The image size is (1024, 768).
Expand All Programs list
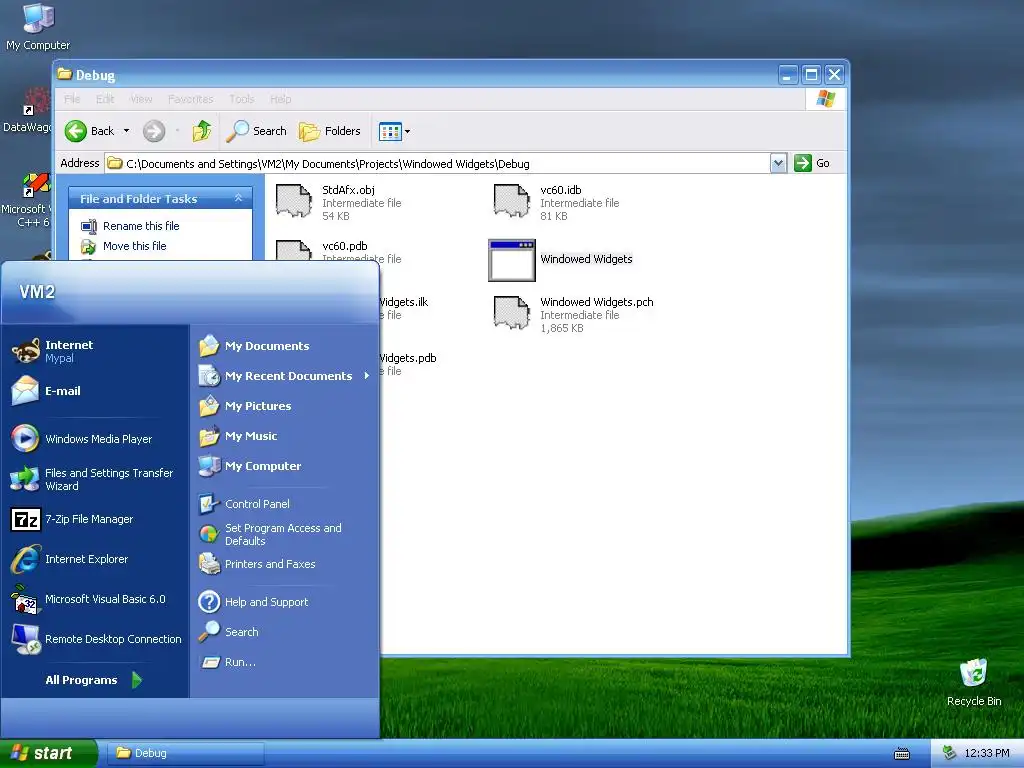(94, 680)
